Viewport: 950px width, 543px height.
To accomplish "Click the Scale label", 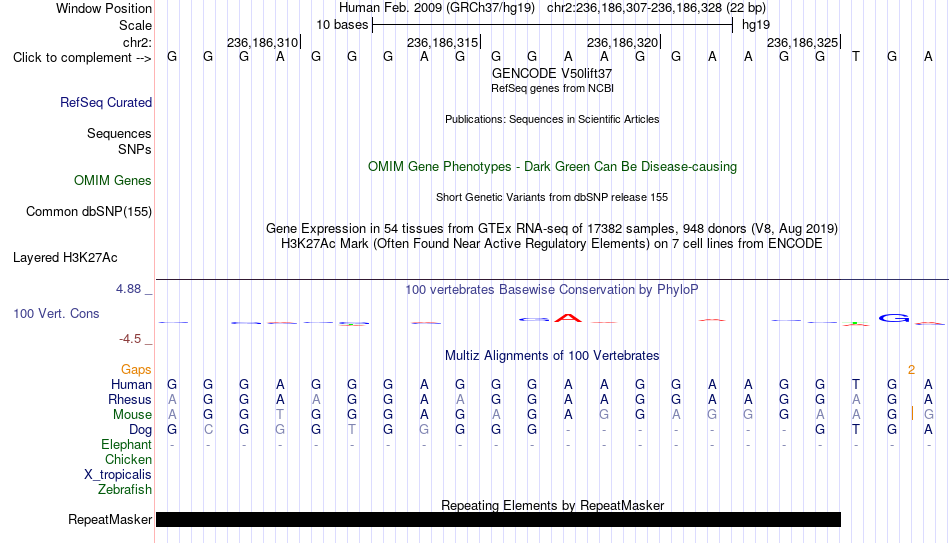I will pyautogui.click(x=135, y=25).
